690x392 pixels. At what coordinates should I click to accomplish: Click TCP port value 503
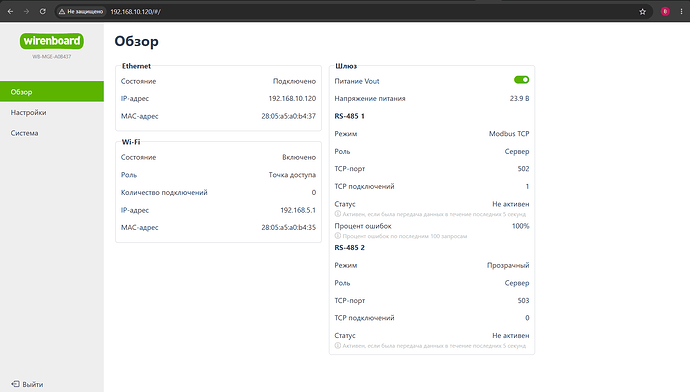(524, 300)
